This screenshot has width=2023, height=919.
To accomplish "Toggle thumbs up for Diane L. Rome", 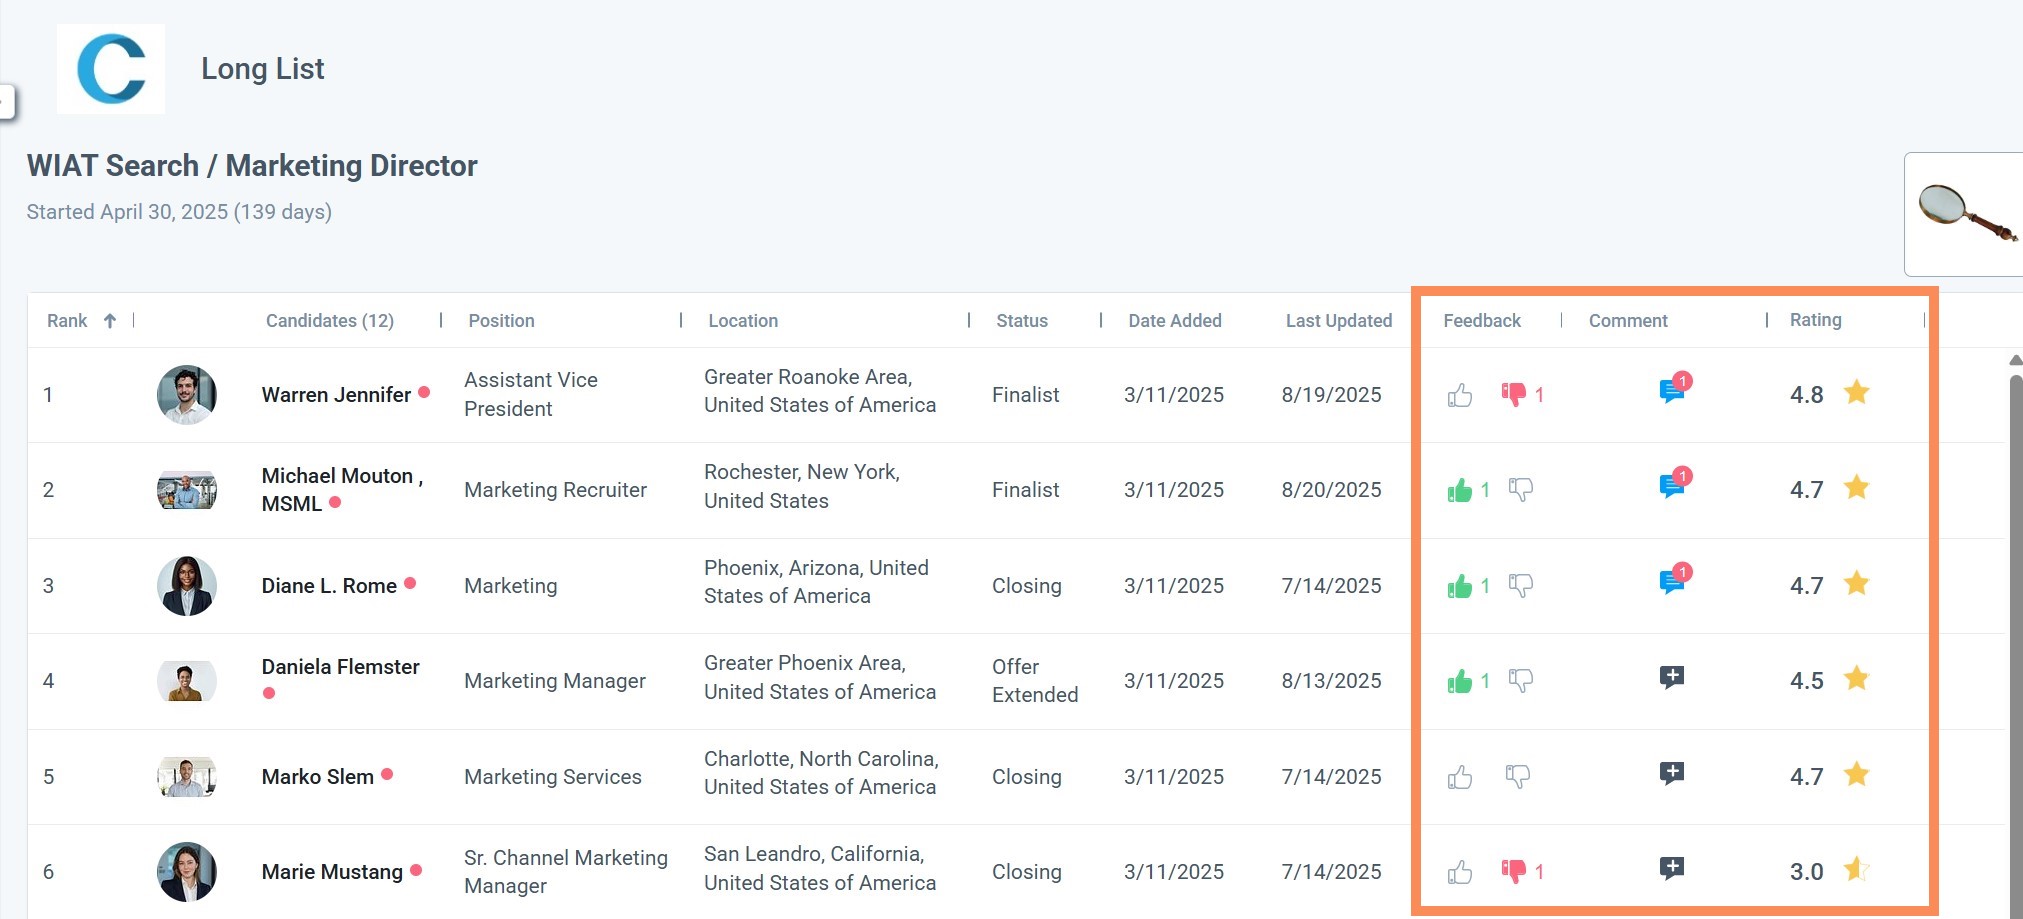I will (x=1460, y=586).
